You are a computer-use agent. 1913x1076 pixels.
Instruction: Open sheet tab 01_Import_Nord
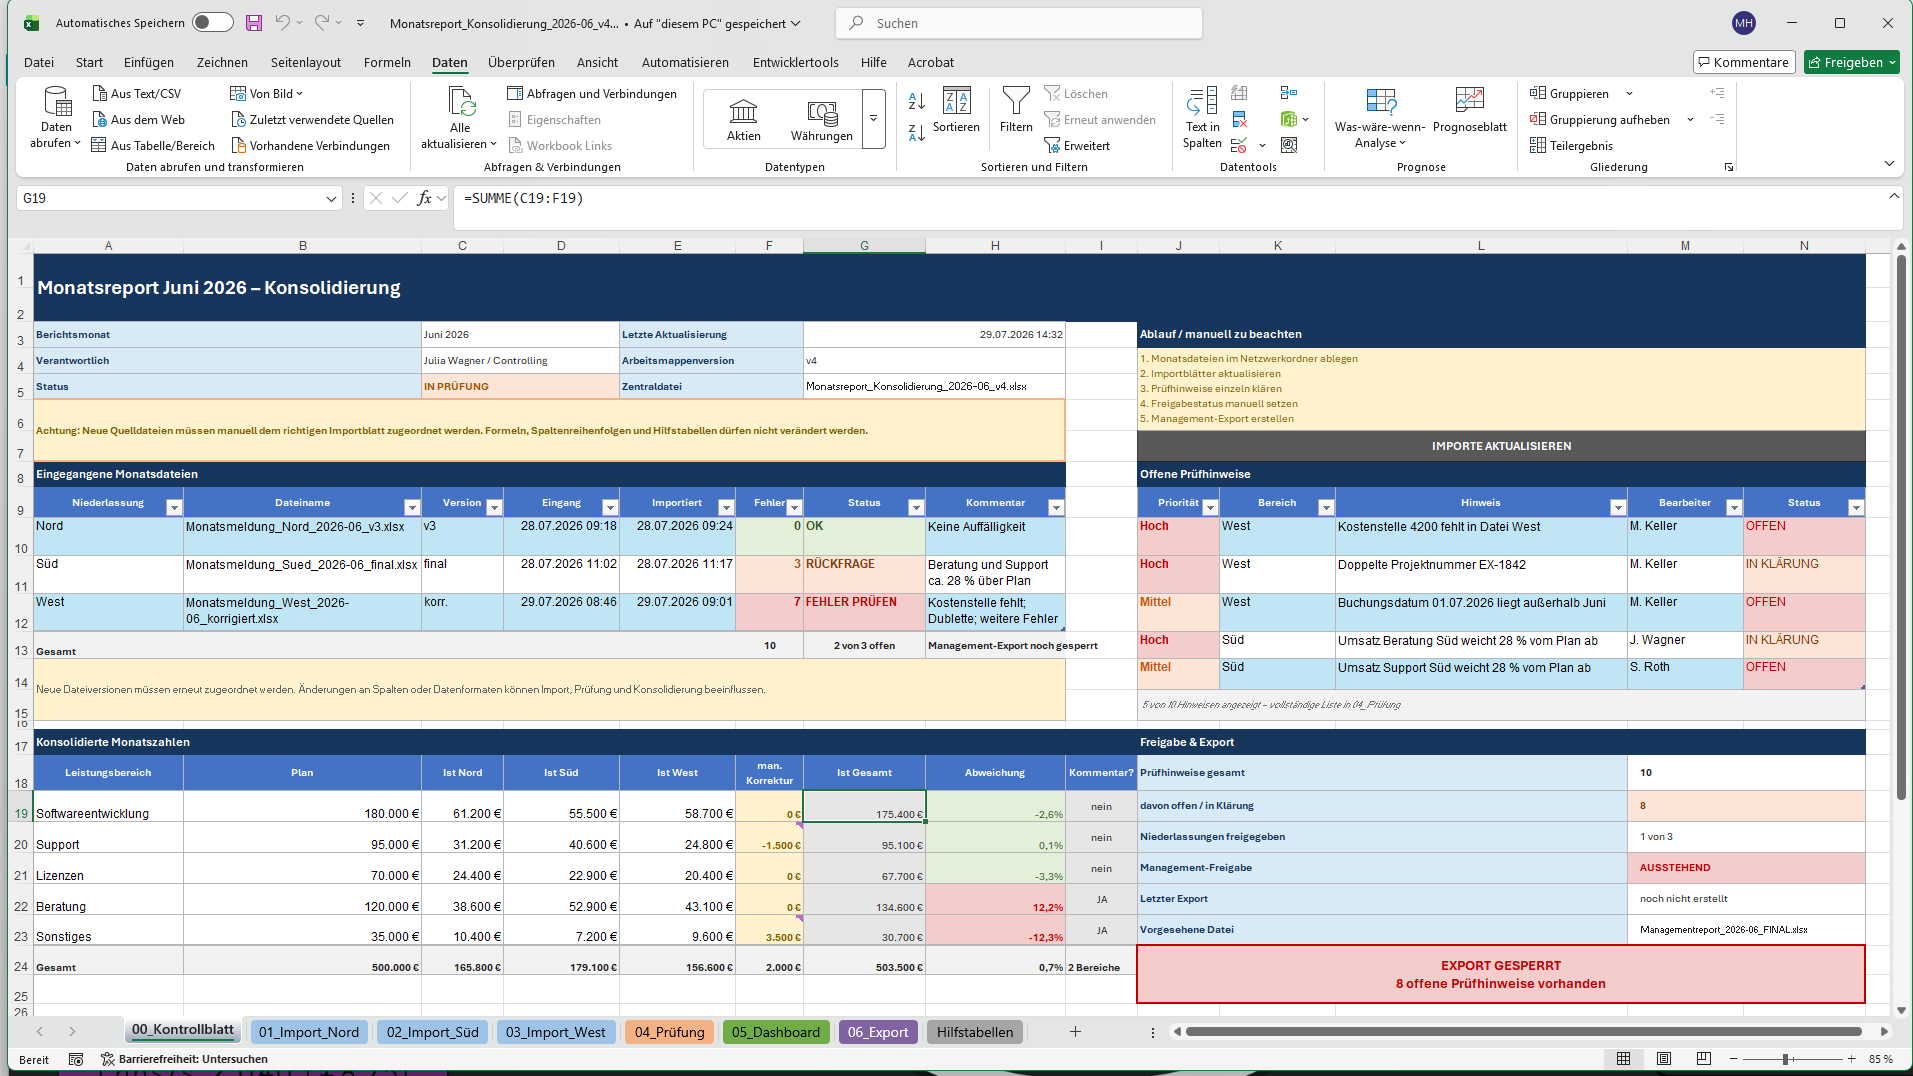(x=309, y=1032)
